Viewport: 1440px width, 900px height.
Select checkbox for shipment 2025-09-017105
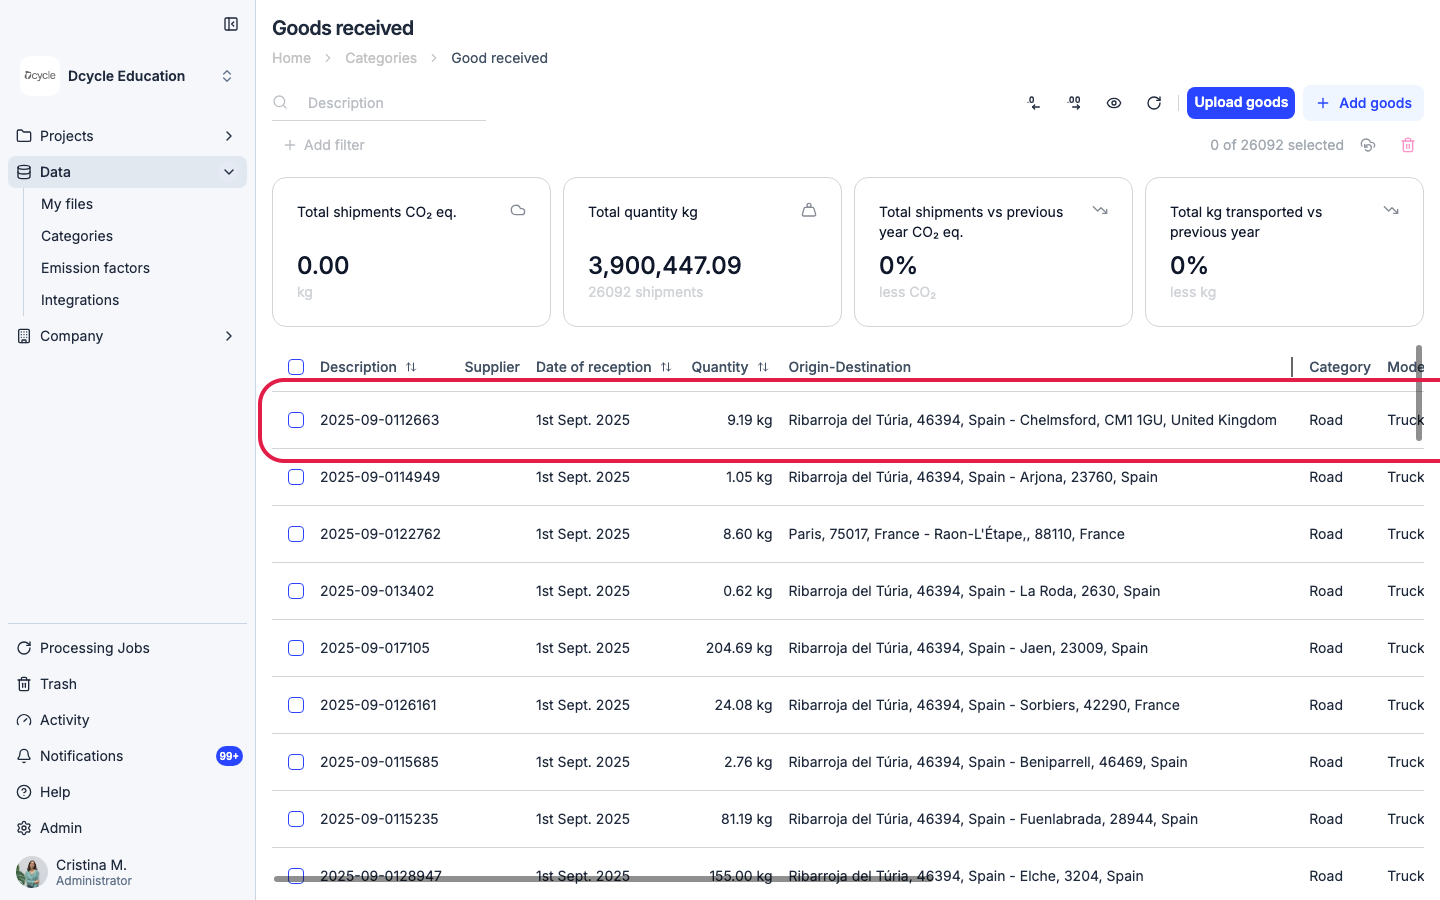[x=296, y=648]
